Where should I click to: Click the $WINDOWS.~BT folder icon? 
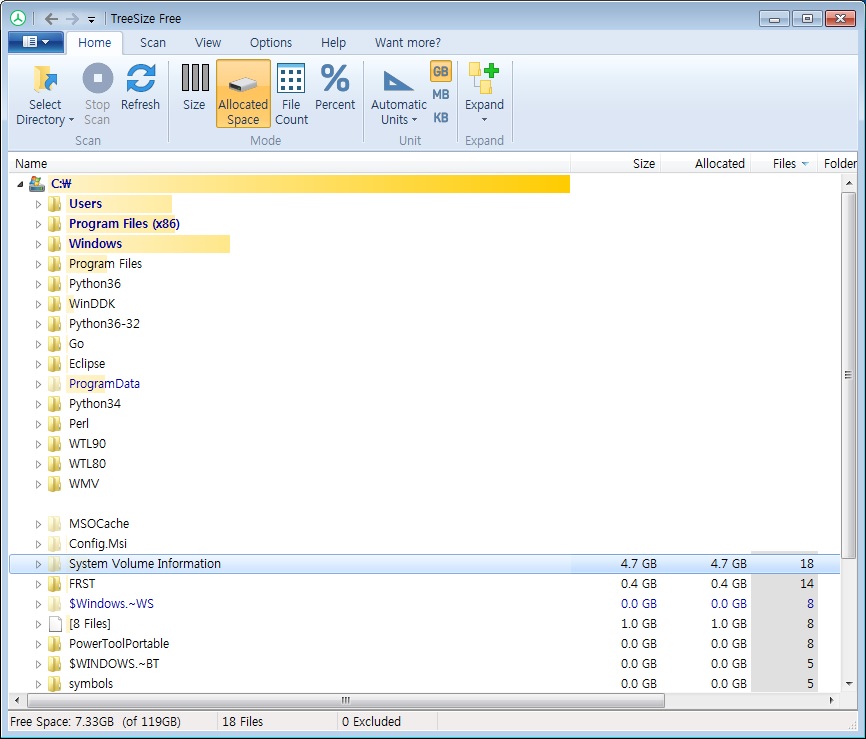[x=55, y=663]
